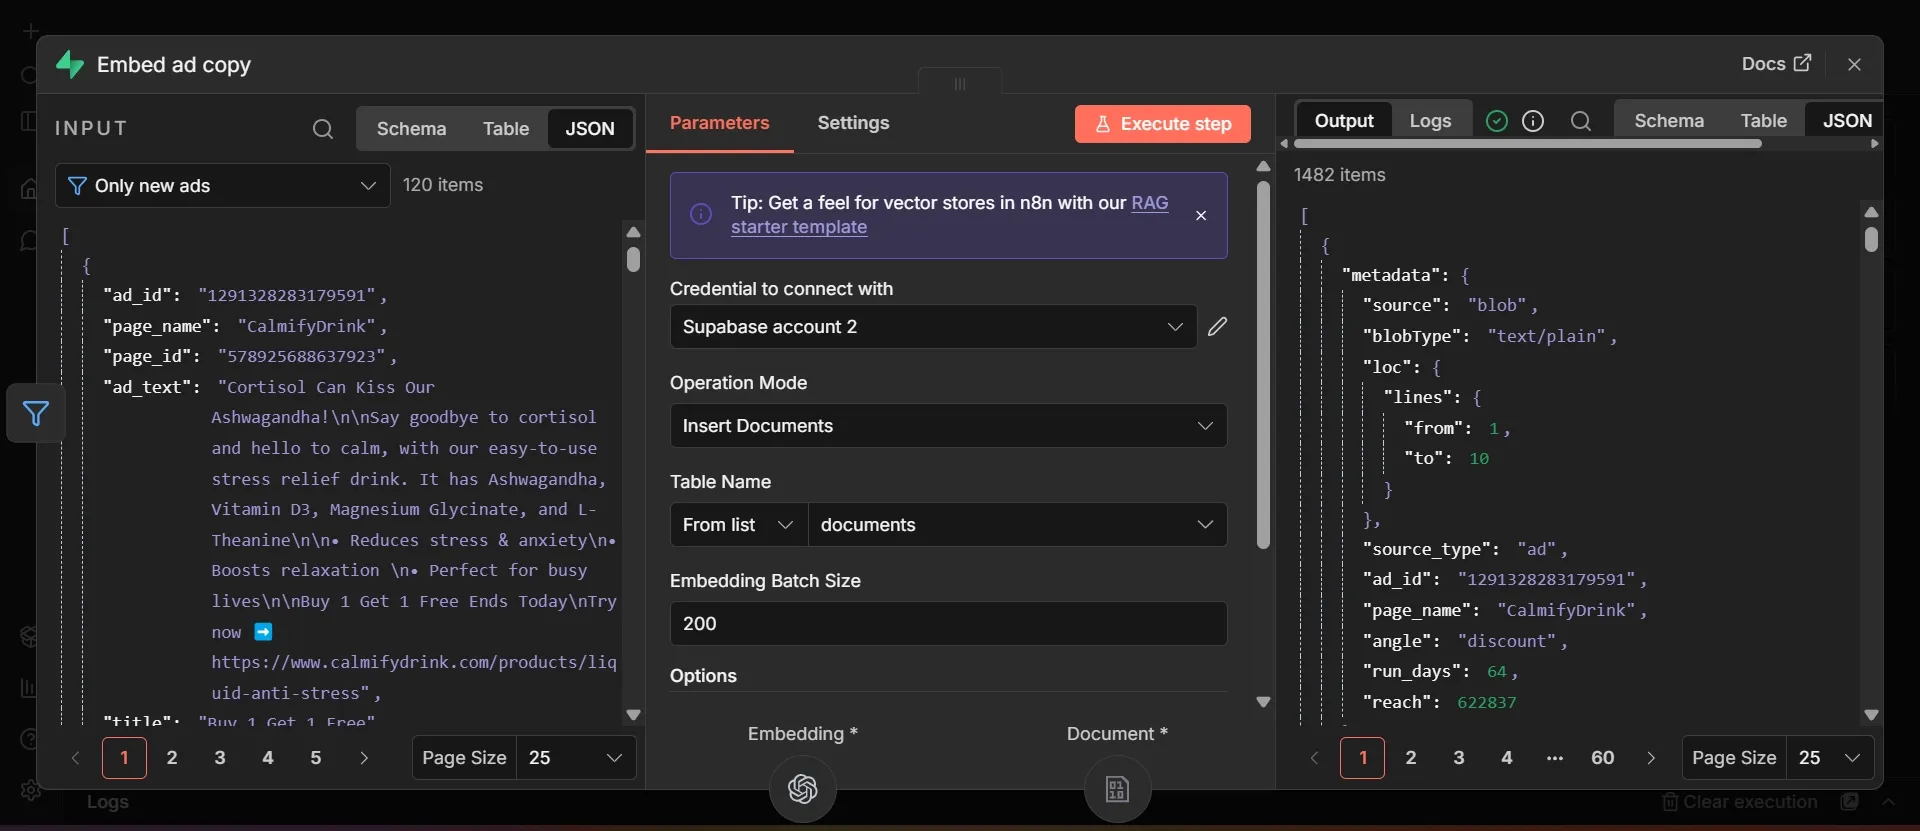This screenshot has height=831, width=1920.
Task: Open the Parameters tab
Action: click(720, 123)
